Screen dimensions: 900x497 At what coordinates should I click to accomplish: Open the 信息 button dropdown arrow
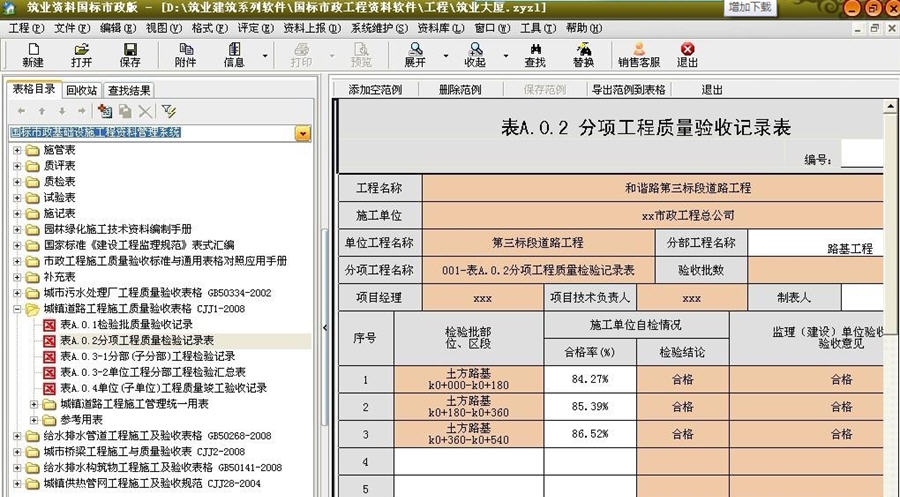pyautogui.click(x=265, y=56)
